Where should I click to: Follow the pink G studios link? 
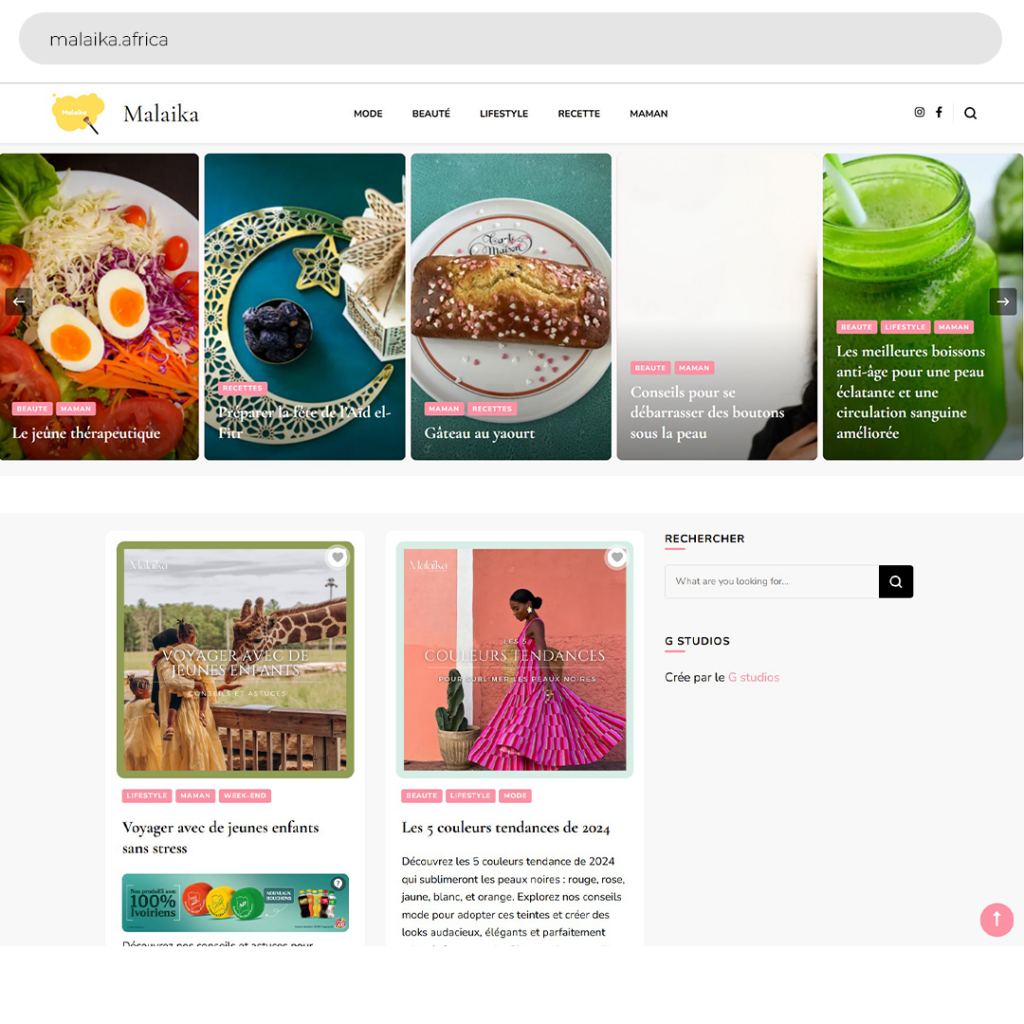click(754, 677)
